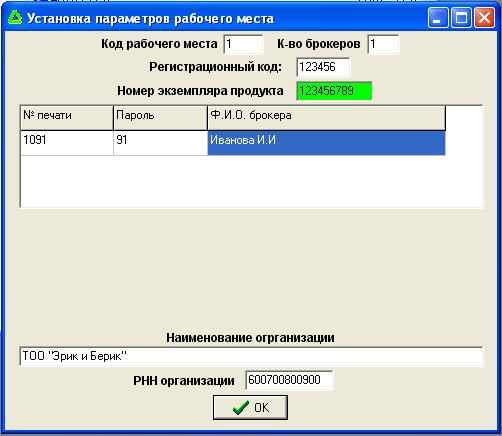Image resolution: width=502 pixels, height=436 pixels.
Task: Click the OK button with green checkmark
Action: pos(250,407)
